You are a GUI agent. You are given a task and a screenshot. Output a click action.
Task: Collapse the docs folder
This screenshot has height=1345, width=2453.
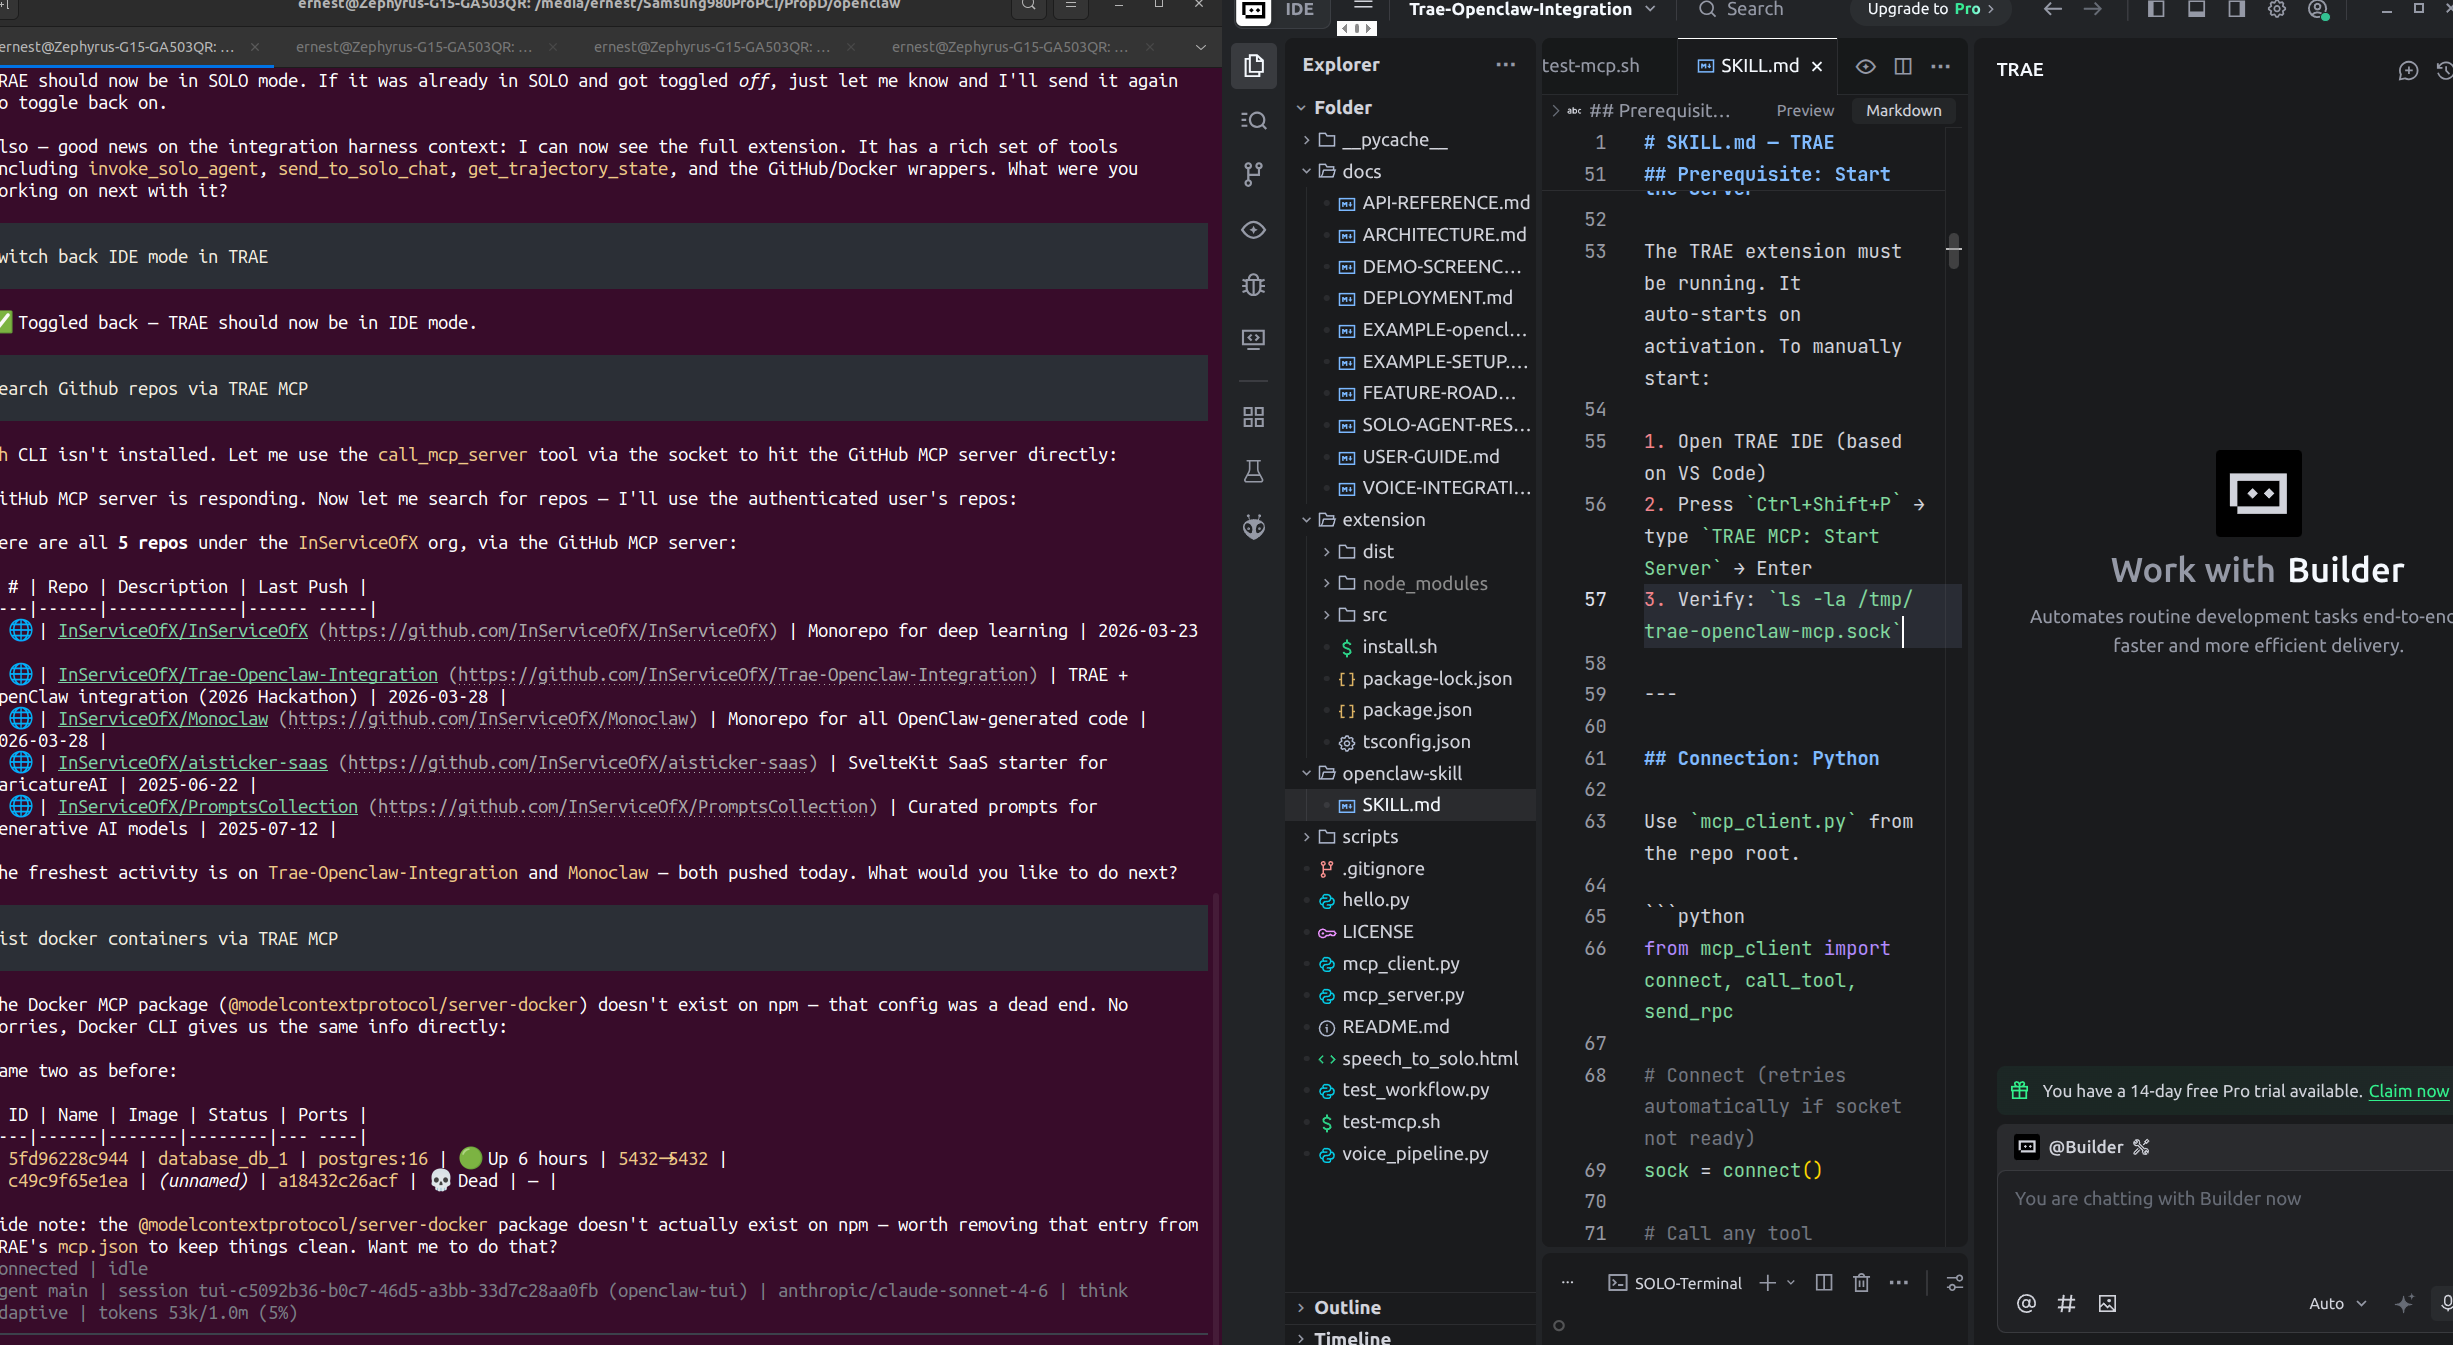pyautogui.click(x=1360, y=171)
